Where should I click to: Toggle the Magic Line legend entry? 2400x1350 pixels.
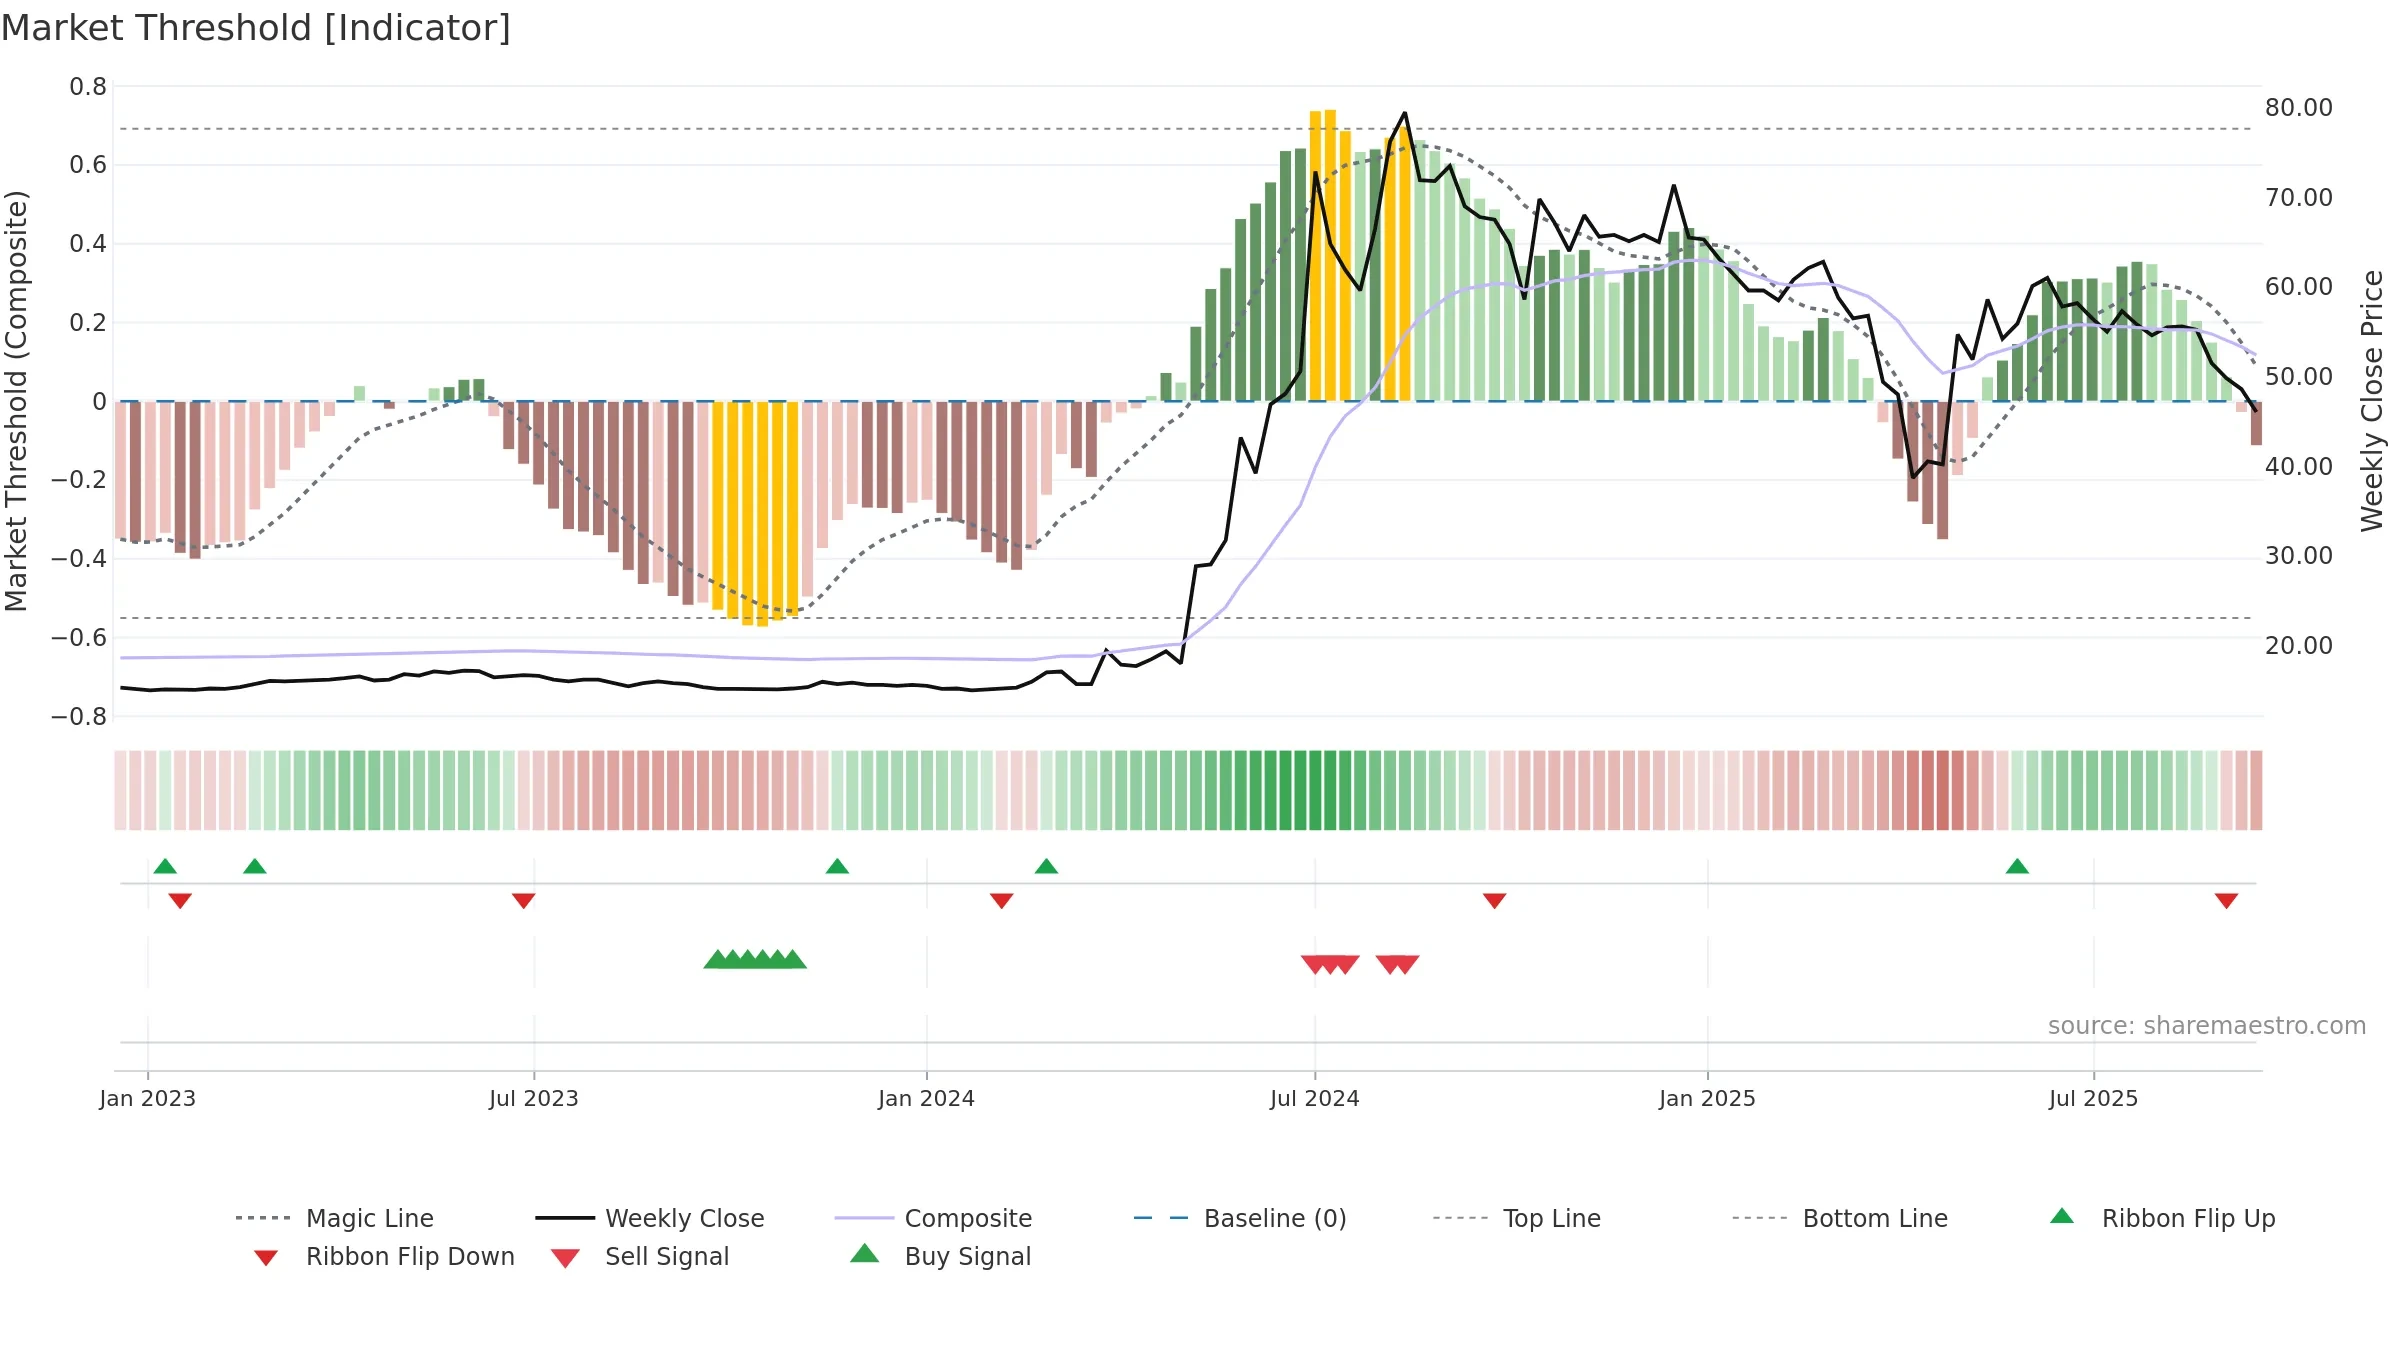click(335, 1218)
